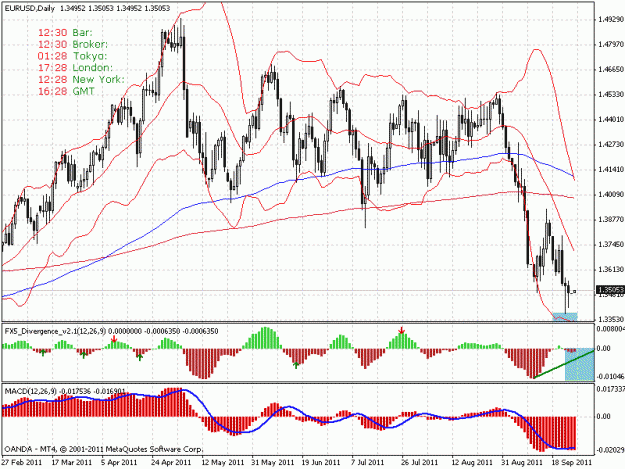Image resolution: width=625 pixels, height=469 pixels.
Task: Click the red sell arrow above the 5 Apr divergence bars
Action: pos(114,339)
